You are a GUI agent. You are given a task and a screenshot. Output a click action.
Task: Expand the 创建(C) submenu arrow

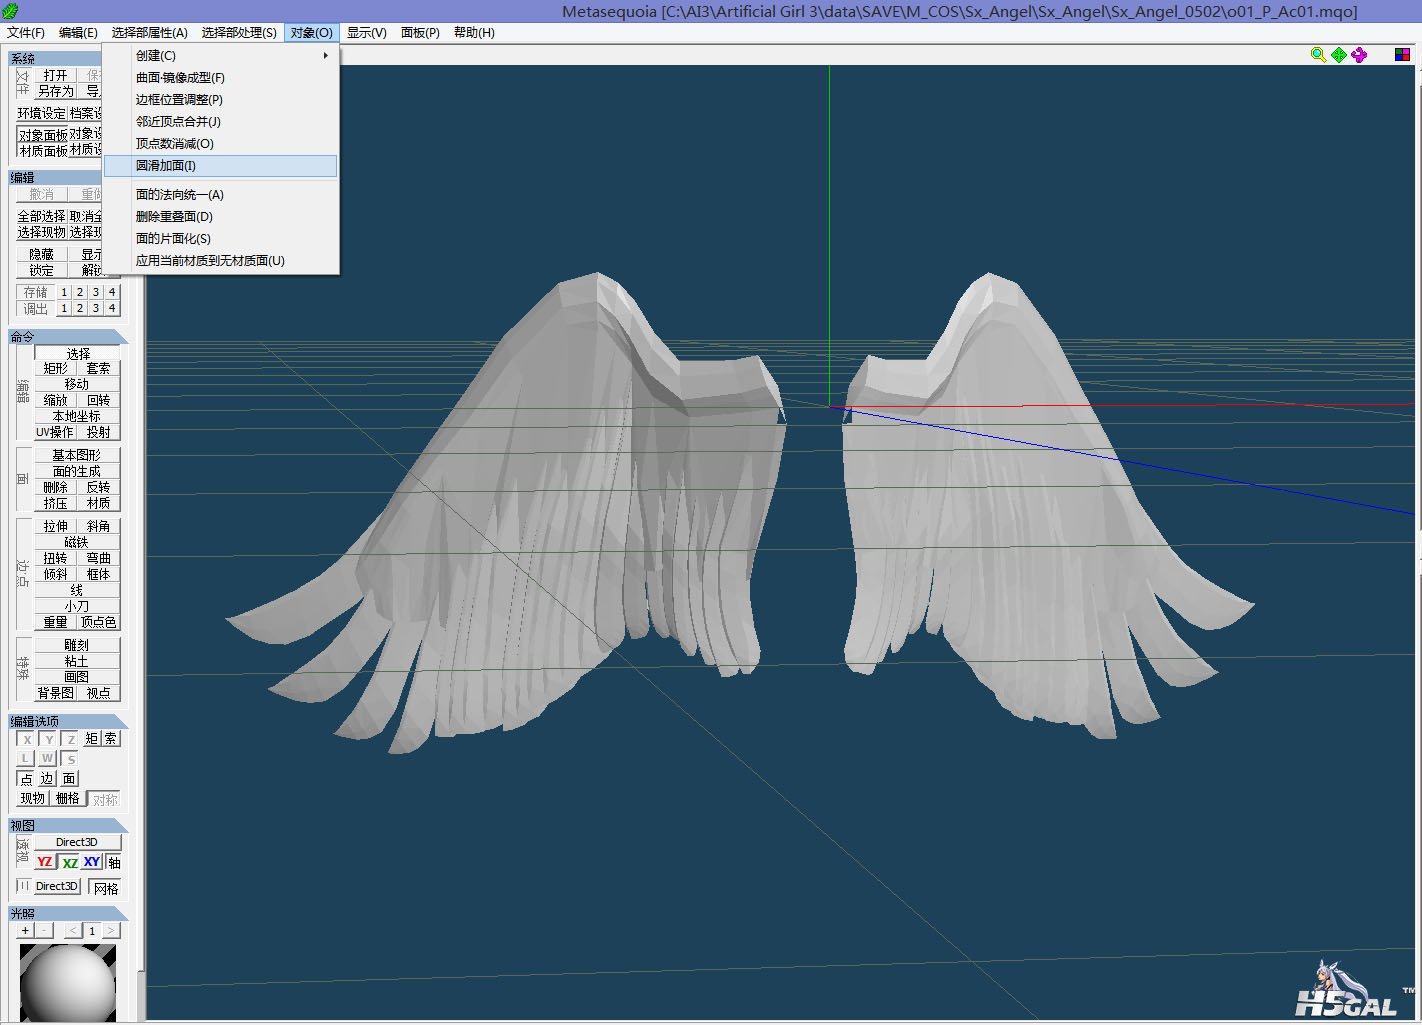point(325,56)
